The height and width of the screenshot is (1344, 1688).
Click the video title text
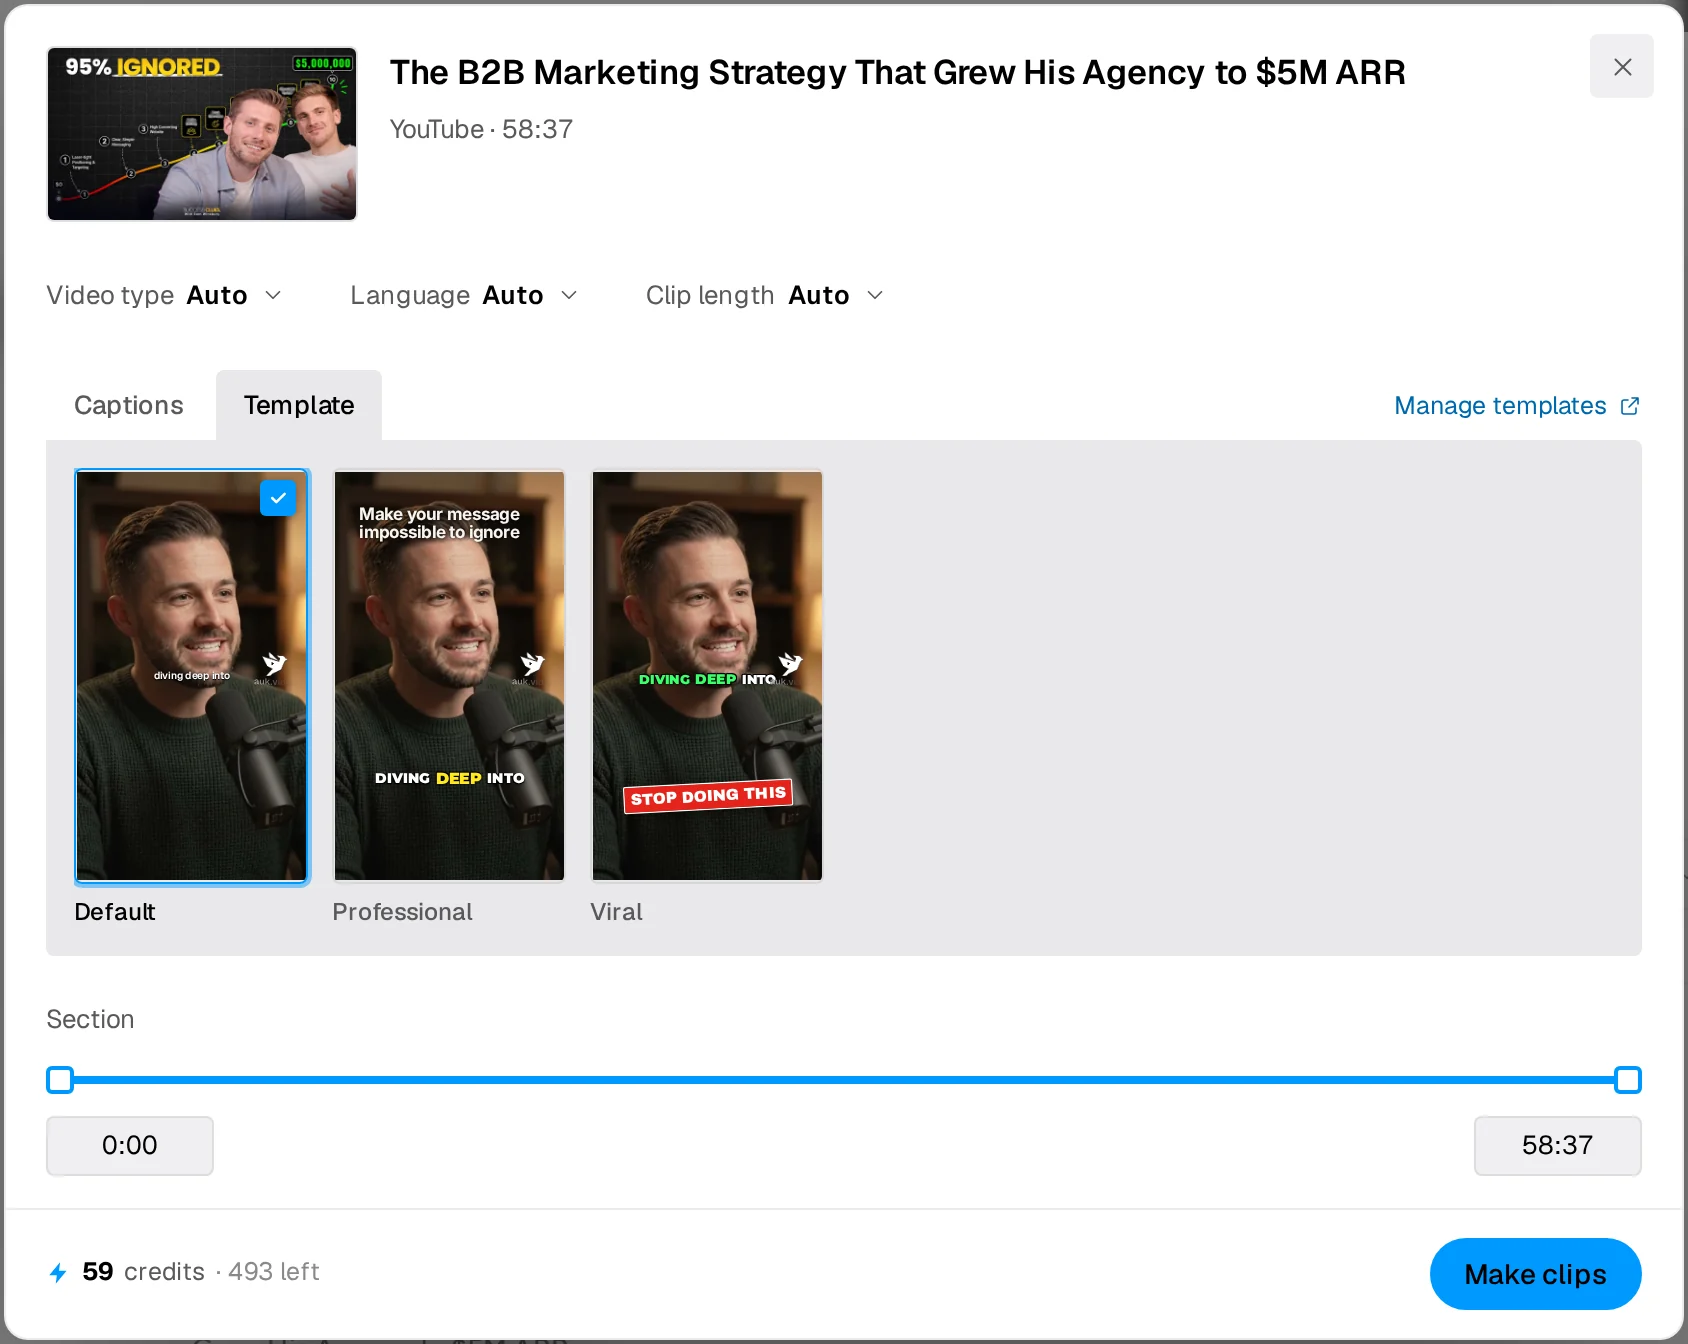pos(897,72)
